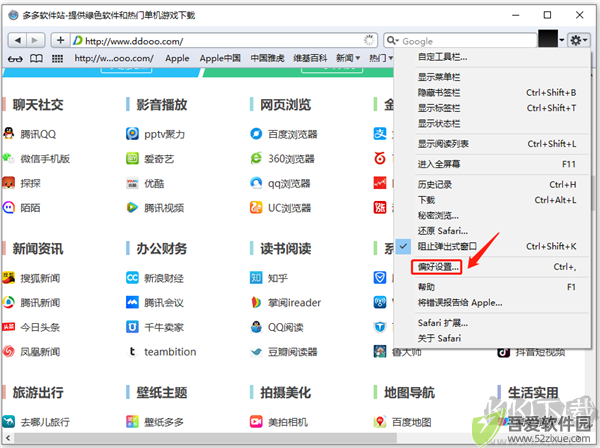Click the 掌阅ireader icon

click(256, 302)
